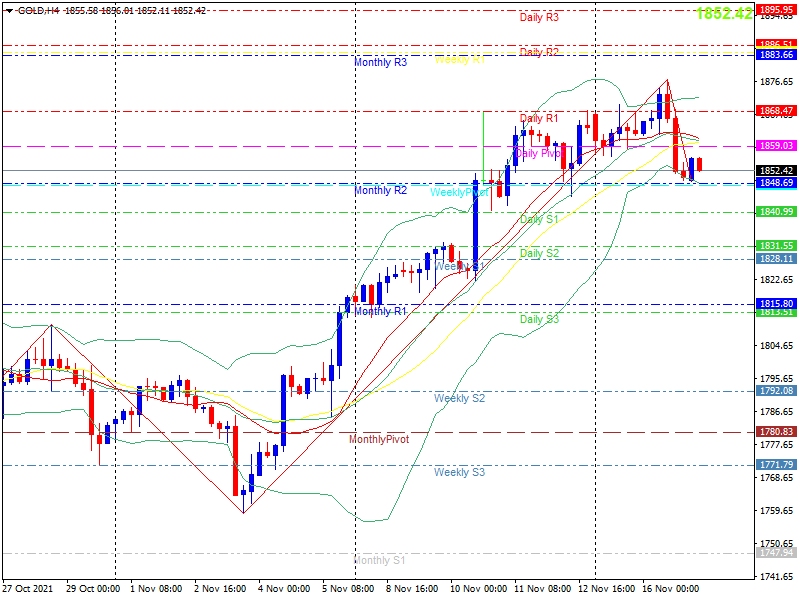800x600 pixels.
Task: Click the 1895.95 Daily R3 price tag
Action: pos(776,10)
